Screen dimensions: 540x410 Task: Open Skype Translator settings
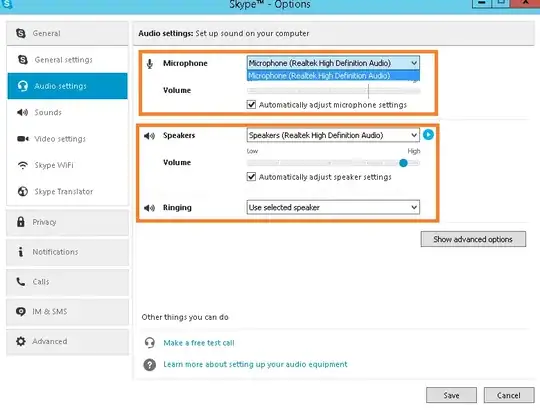[x=67, y=191]
